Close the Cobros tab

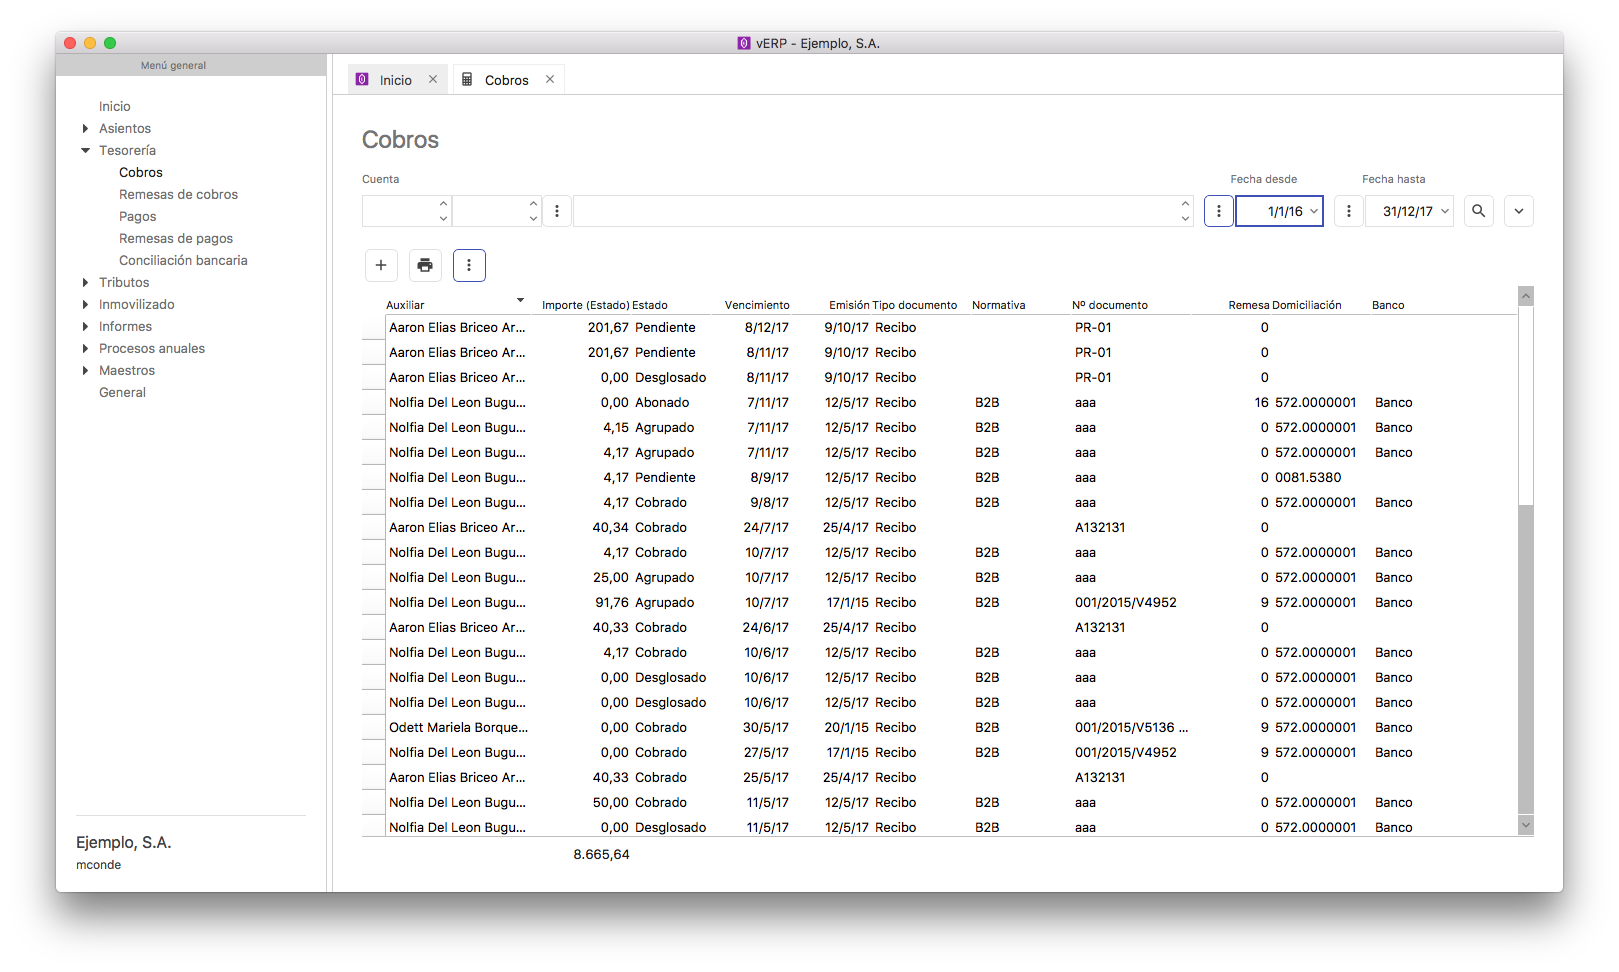coord(550,80)
